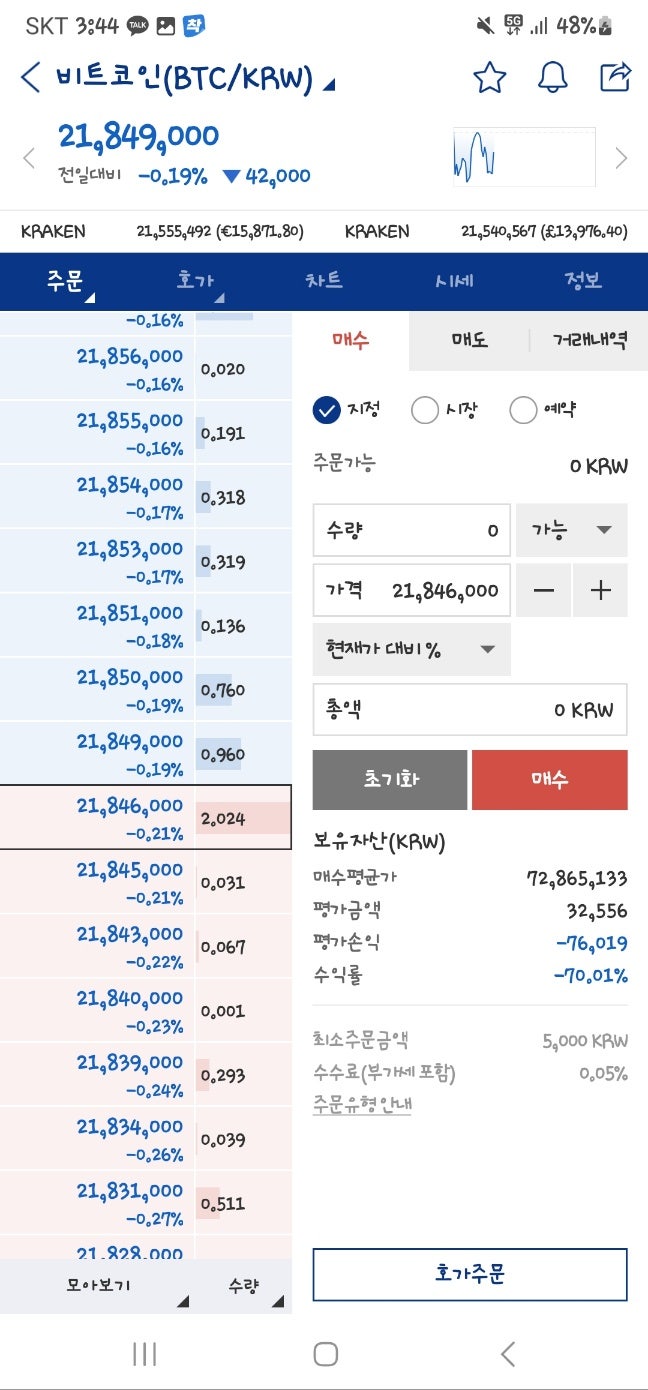Open the 가능 quantity dropdown
Image resolution: width=648 pixels, height=1390 pixels.
click(571, 531)
